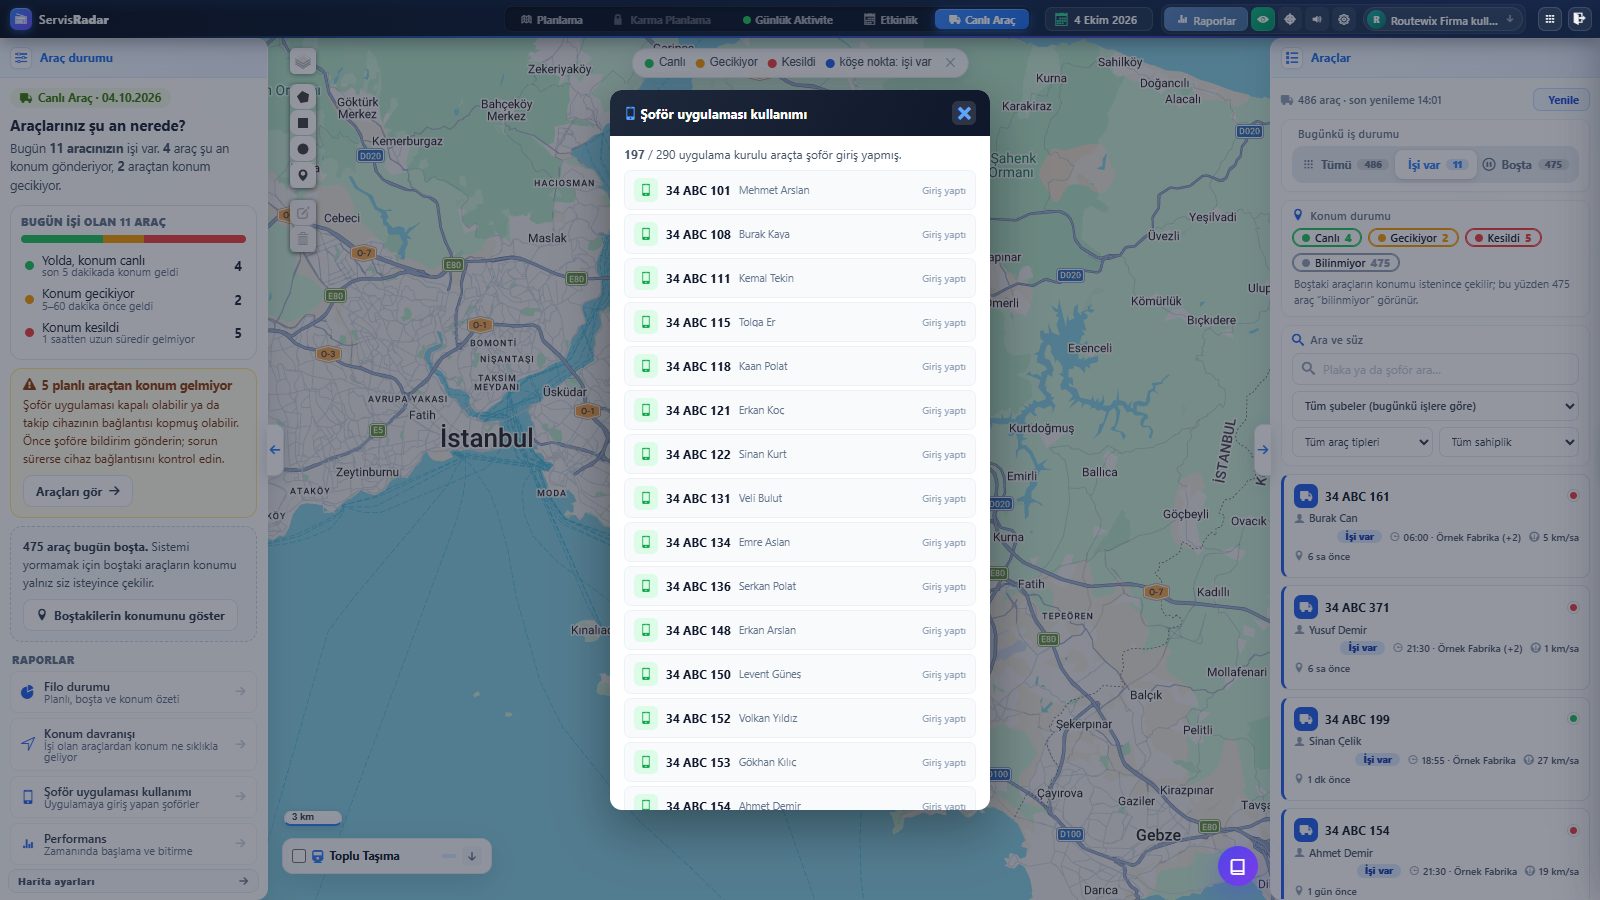Viewport: 1600px width, 900px height.
Task: Select the circle draw tool on map
Action: 303,149
